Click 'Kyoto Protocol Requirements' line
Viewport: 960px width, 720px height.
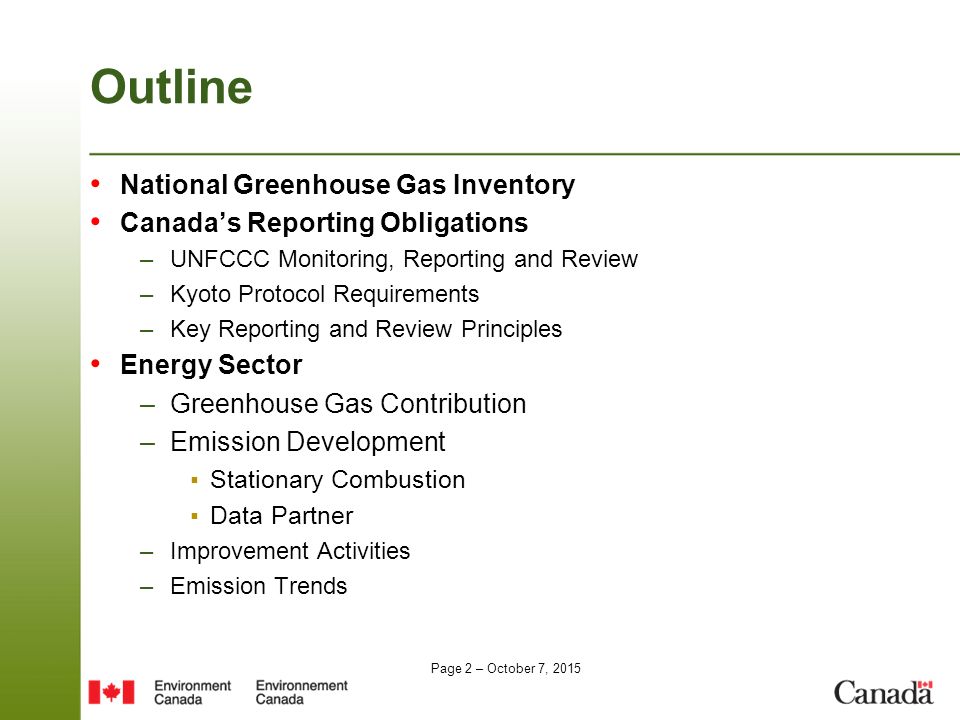coord(324,294)
